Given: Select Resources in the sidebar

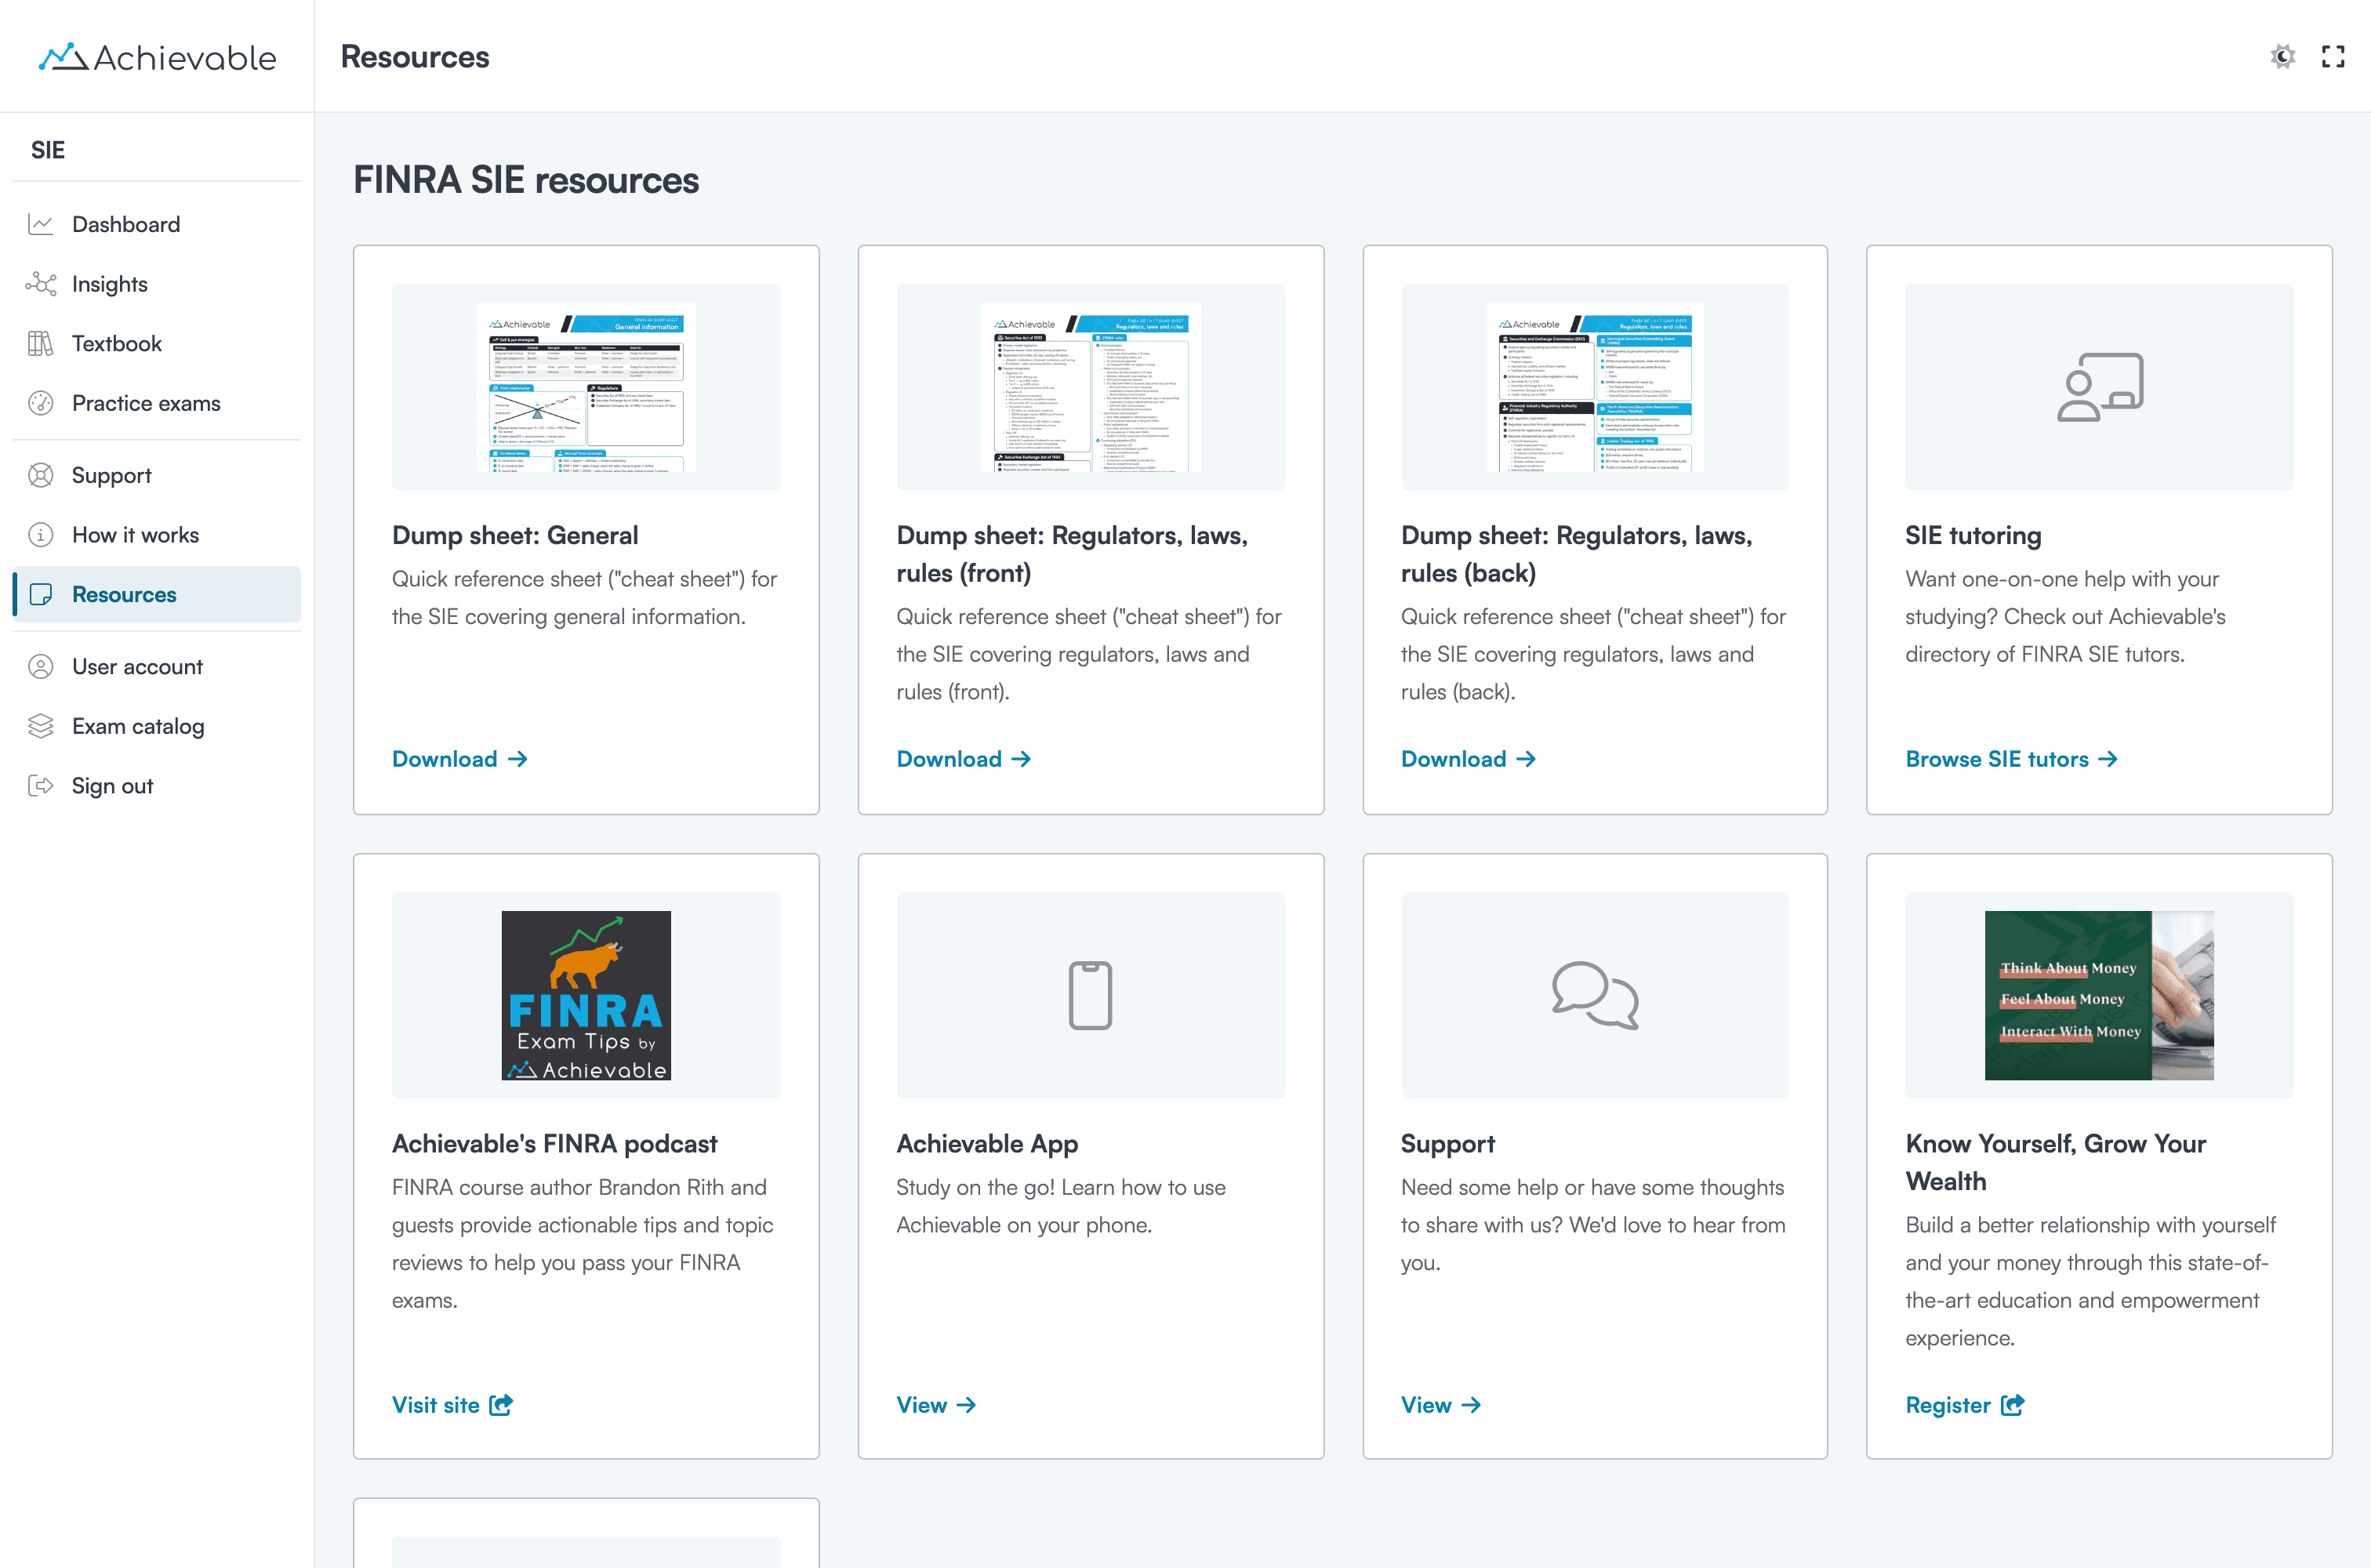Looking at the screenshot, I should 156,594.
